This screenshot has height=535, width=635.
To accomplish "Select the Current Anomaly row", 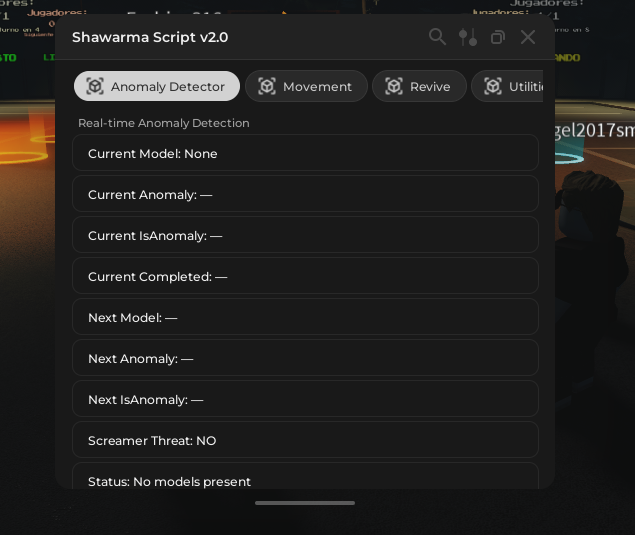I will coord(305,194).
